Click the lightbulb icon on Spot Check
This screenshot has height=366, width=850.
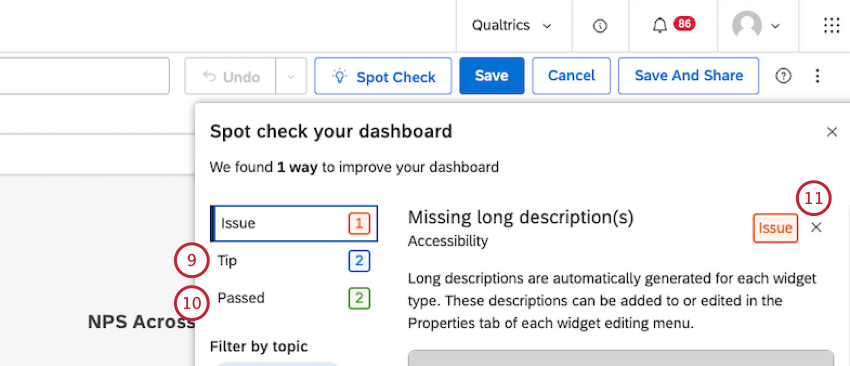(x=339, y=76)
